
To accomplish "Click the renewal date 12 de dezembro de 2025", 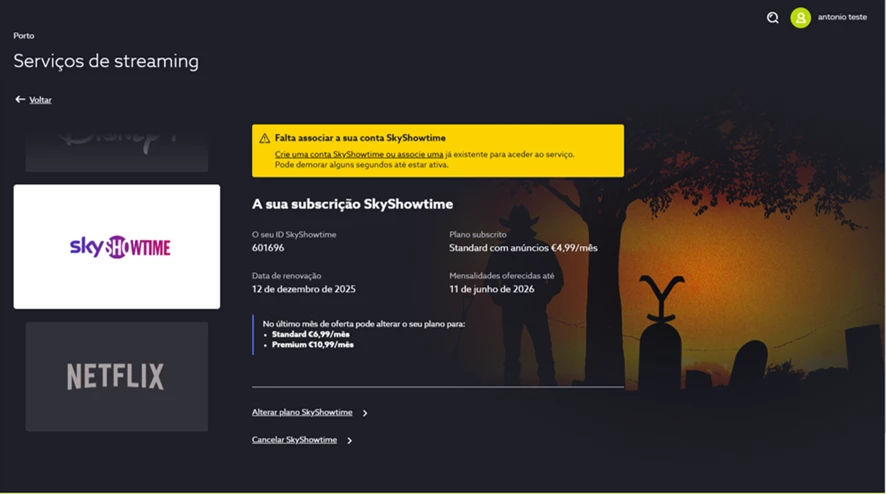I will coord(304,289).
